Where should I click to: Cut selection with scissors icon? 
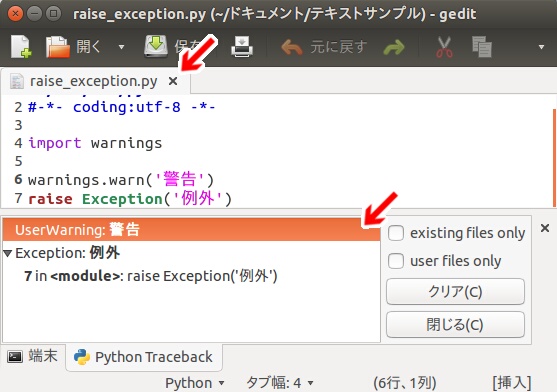(444, 47)
